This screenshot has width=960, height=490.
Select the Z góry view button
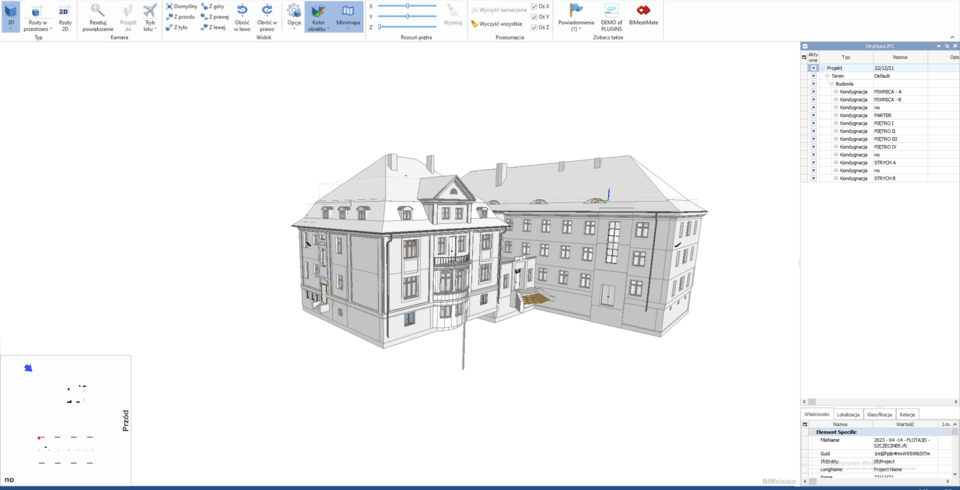pos(213,6)
